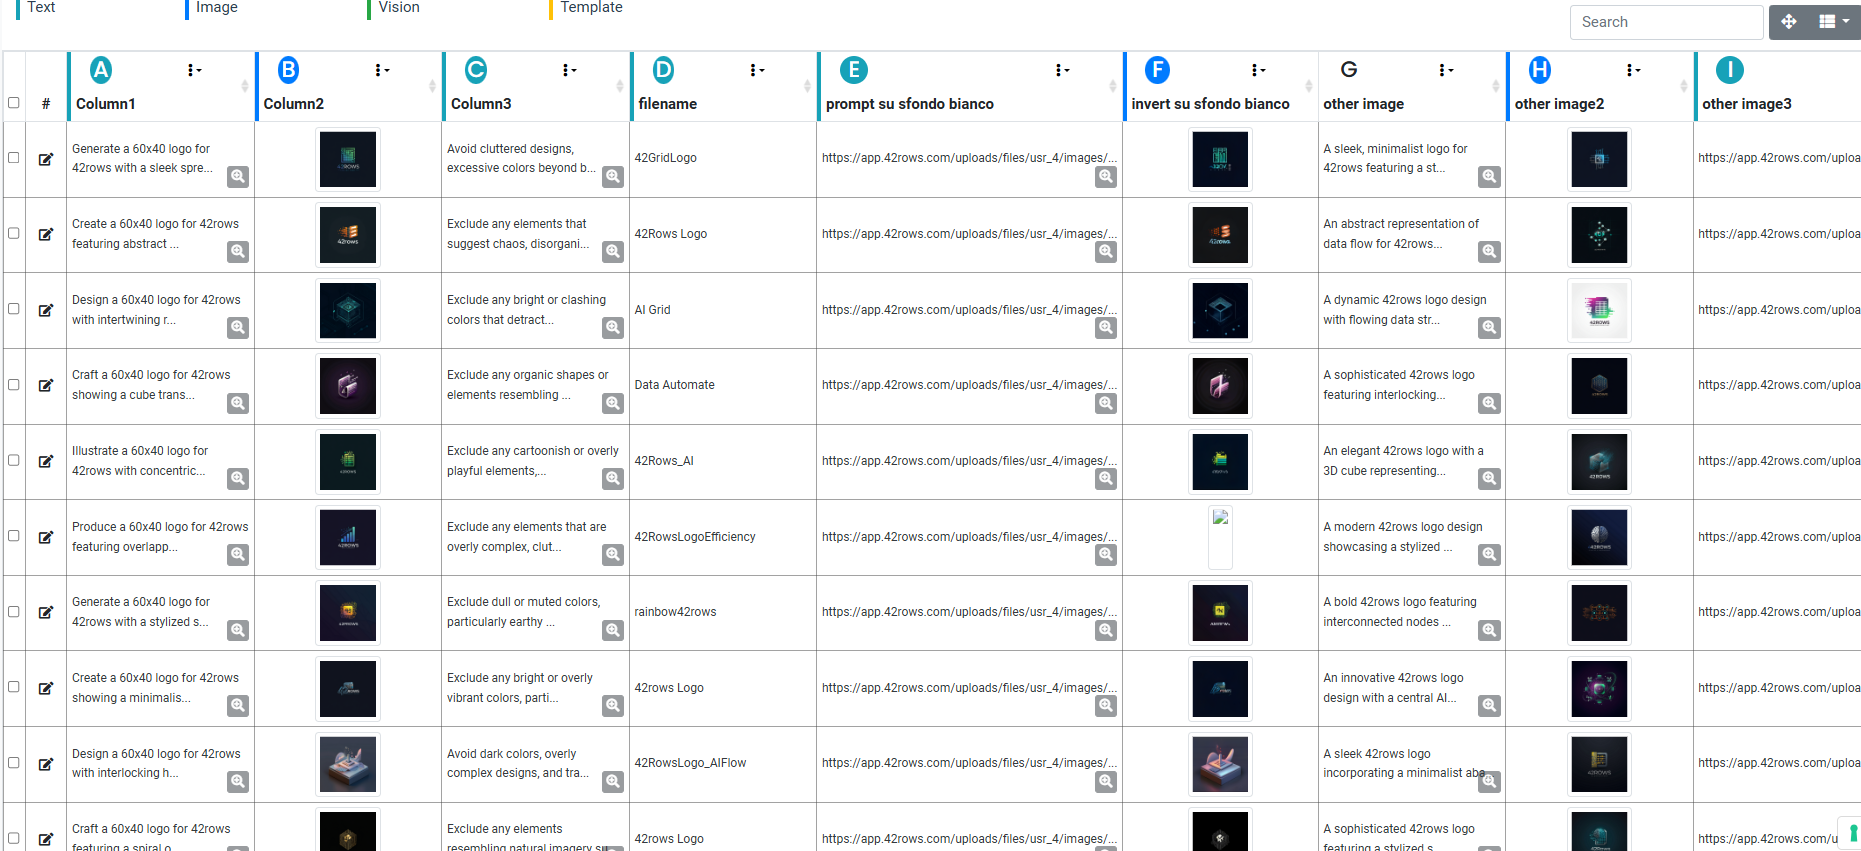
Task: Magnify 'Generate a 60x40 logo for 42rows with a sleek' cell
Action: click(x=238, y=176)
